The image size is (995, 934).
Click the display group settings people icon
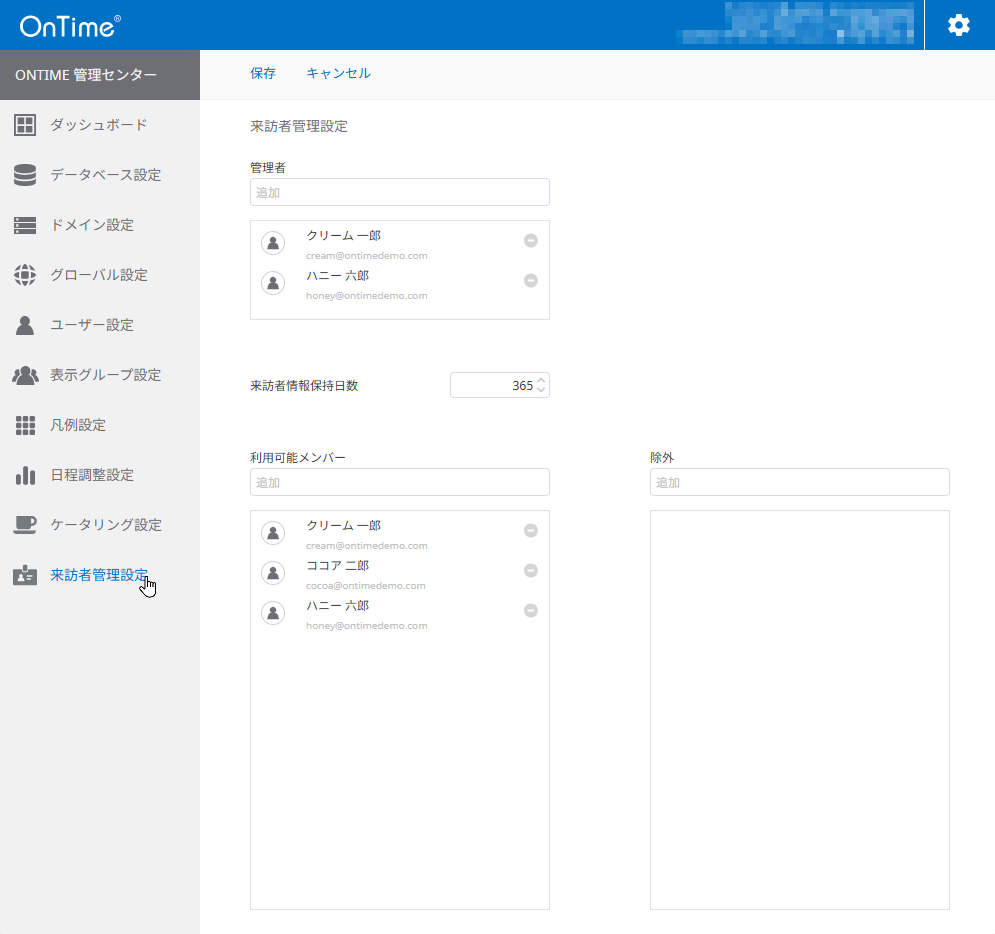click(25, 375)
